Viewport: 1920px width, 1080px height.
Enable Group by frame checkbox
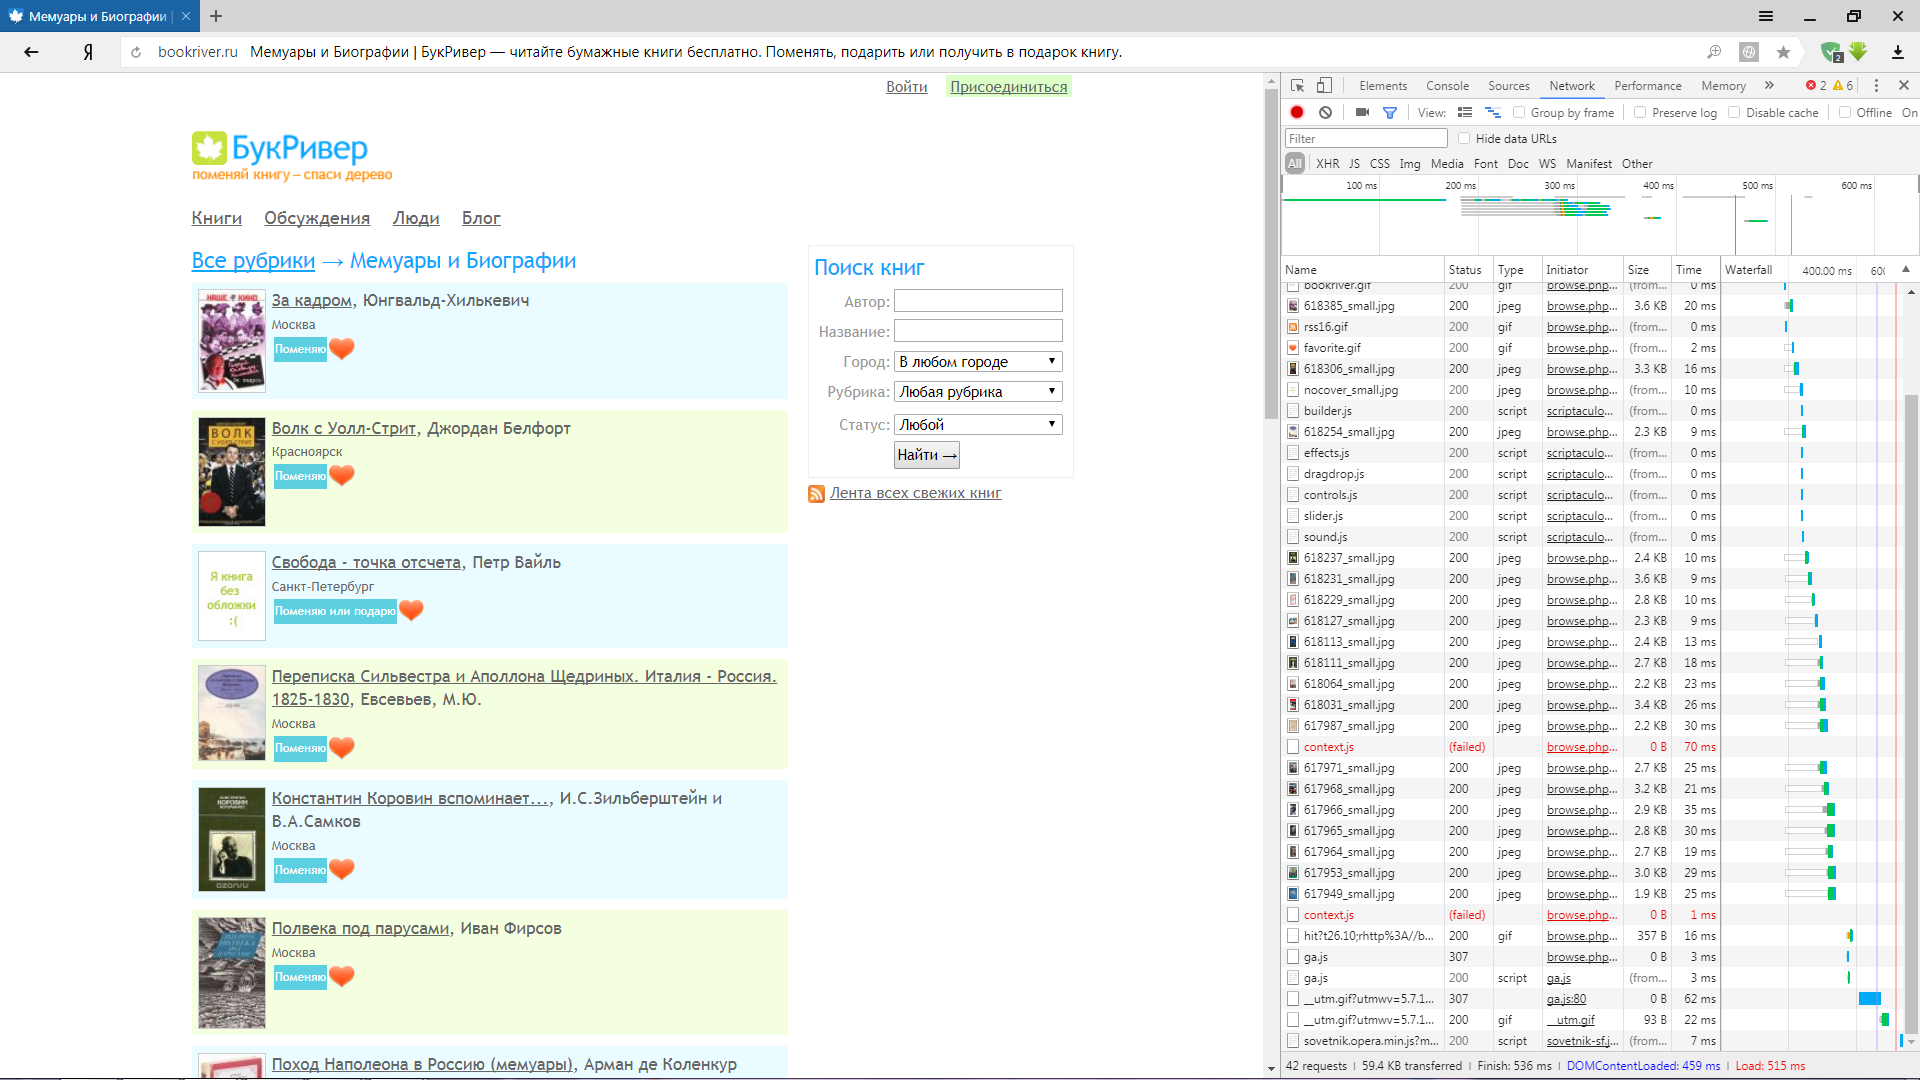point(1519,113)
